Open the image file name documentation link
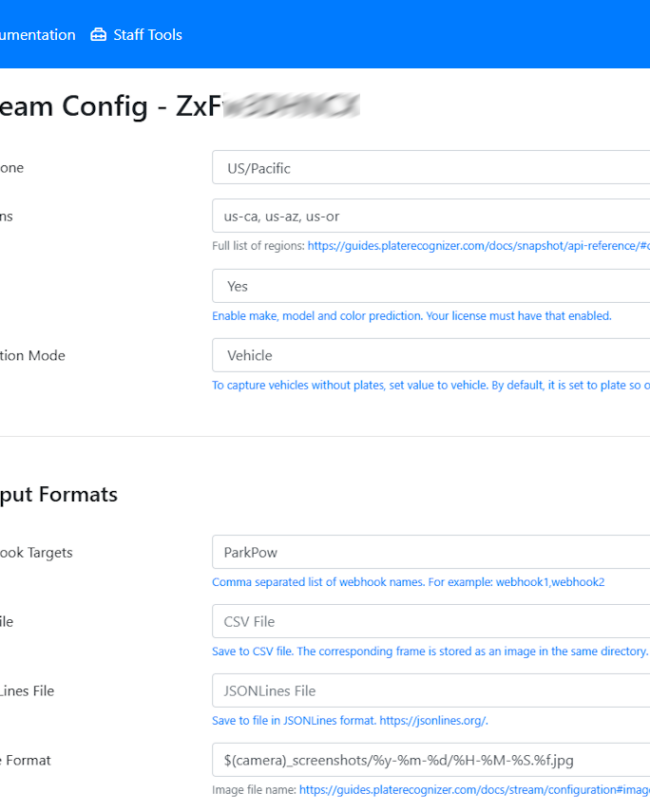 [x=474, y=790]
